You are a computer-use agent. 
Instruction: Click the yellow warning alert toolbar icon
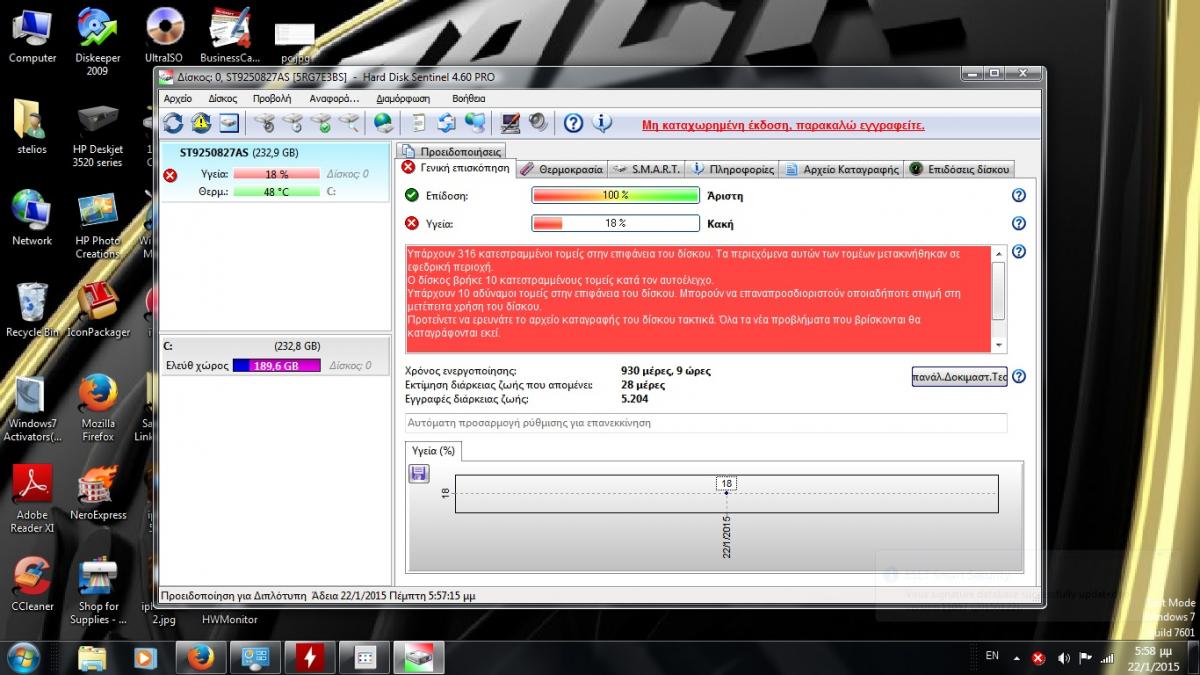[201, 123]
